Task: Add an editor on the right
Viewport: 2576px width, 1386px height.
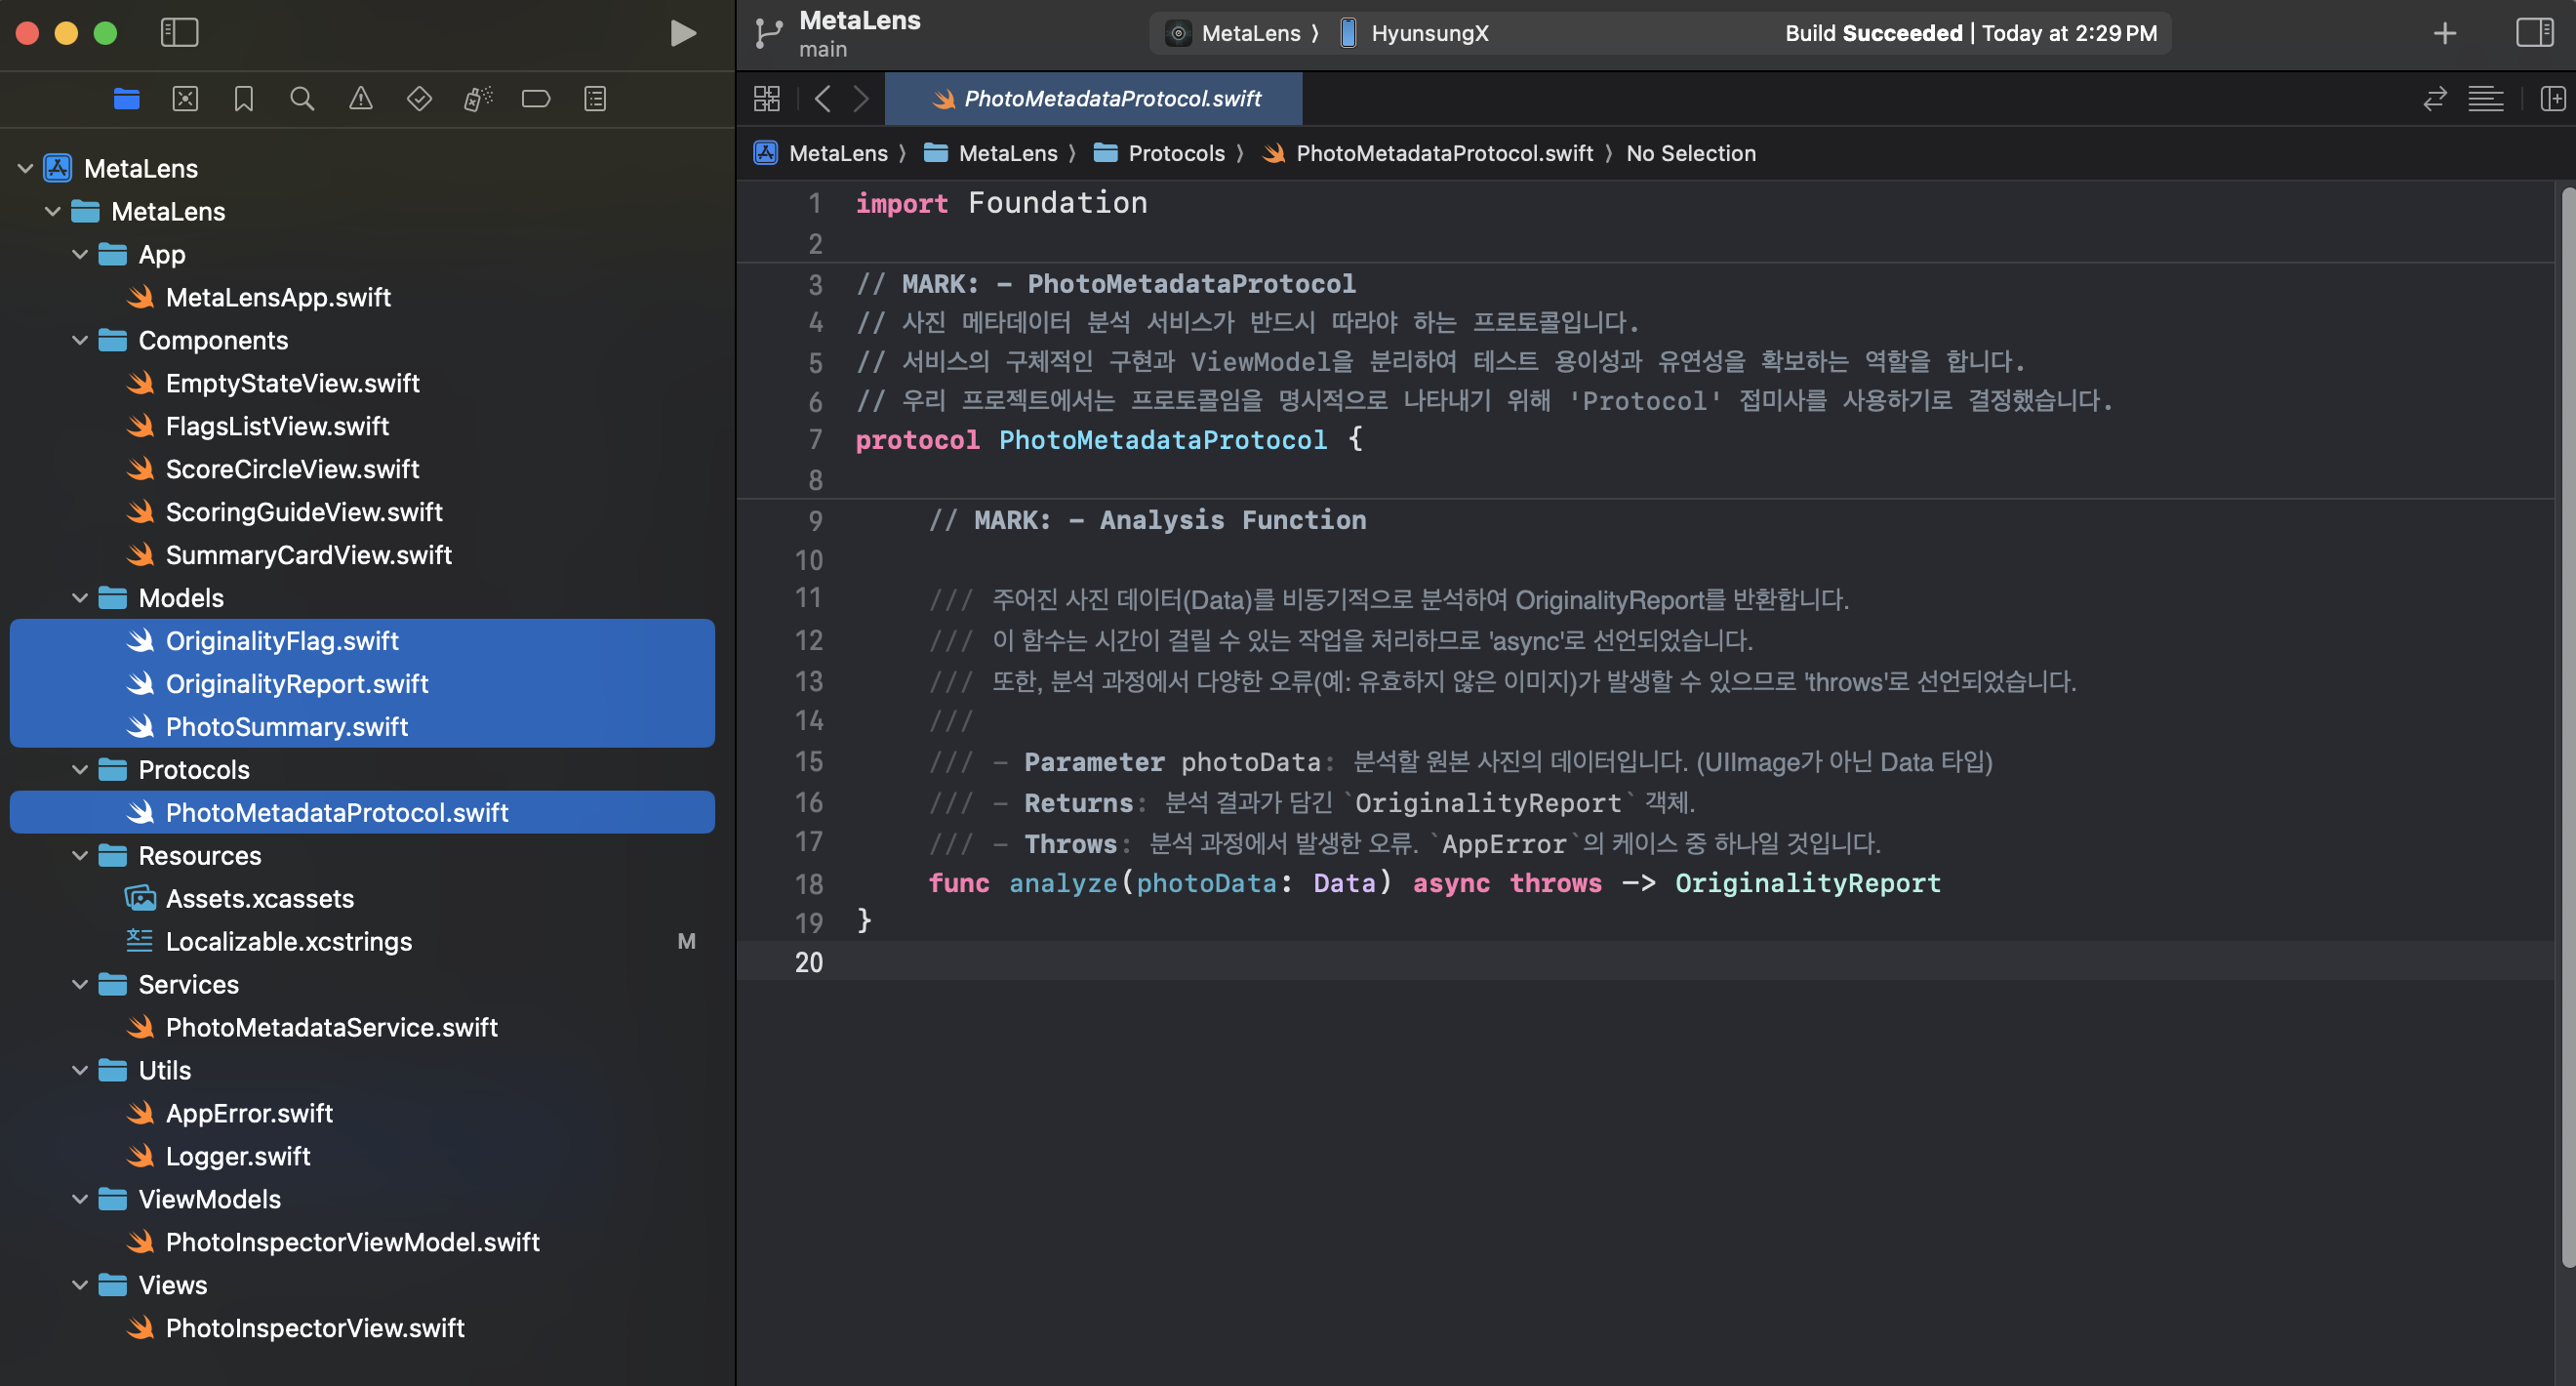Action: [2552, 98]
